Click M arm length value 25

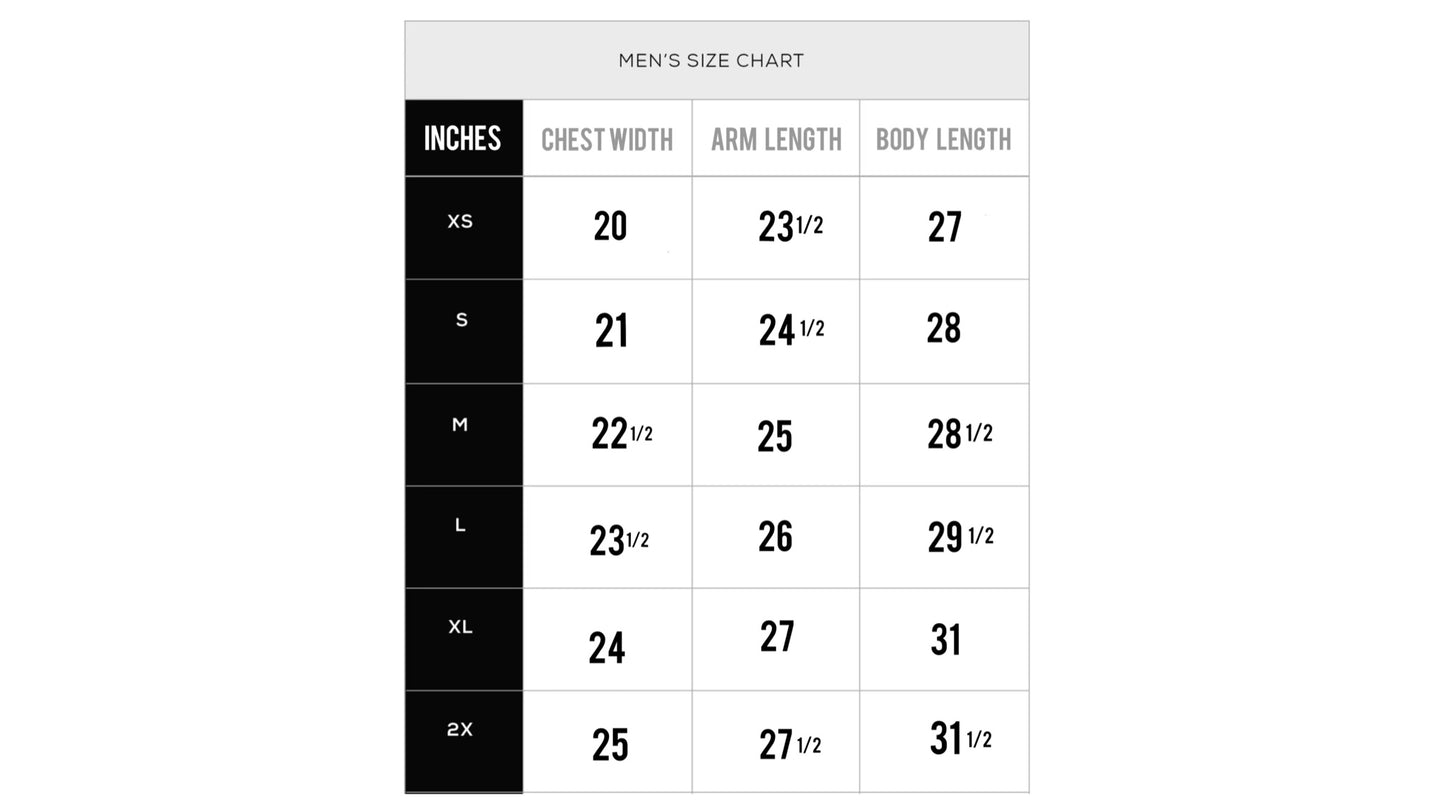[775, 436]
